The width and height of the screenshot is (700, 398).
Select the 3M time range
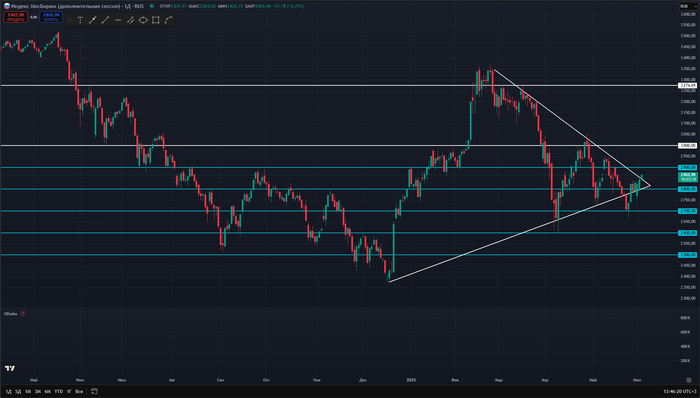click(x=38, y=391)
